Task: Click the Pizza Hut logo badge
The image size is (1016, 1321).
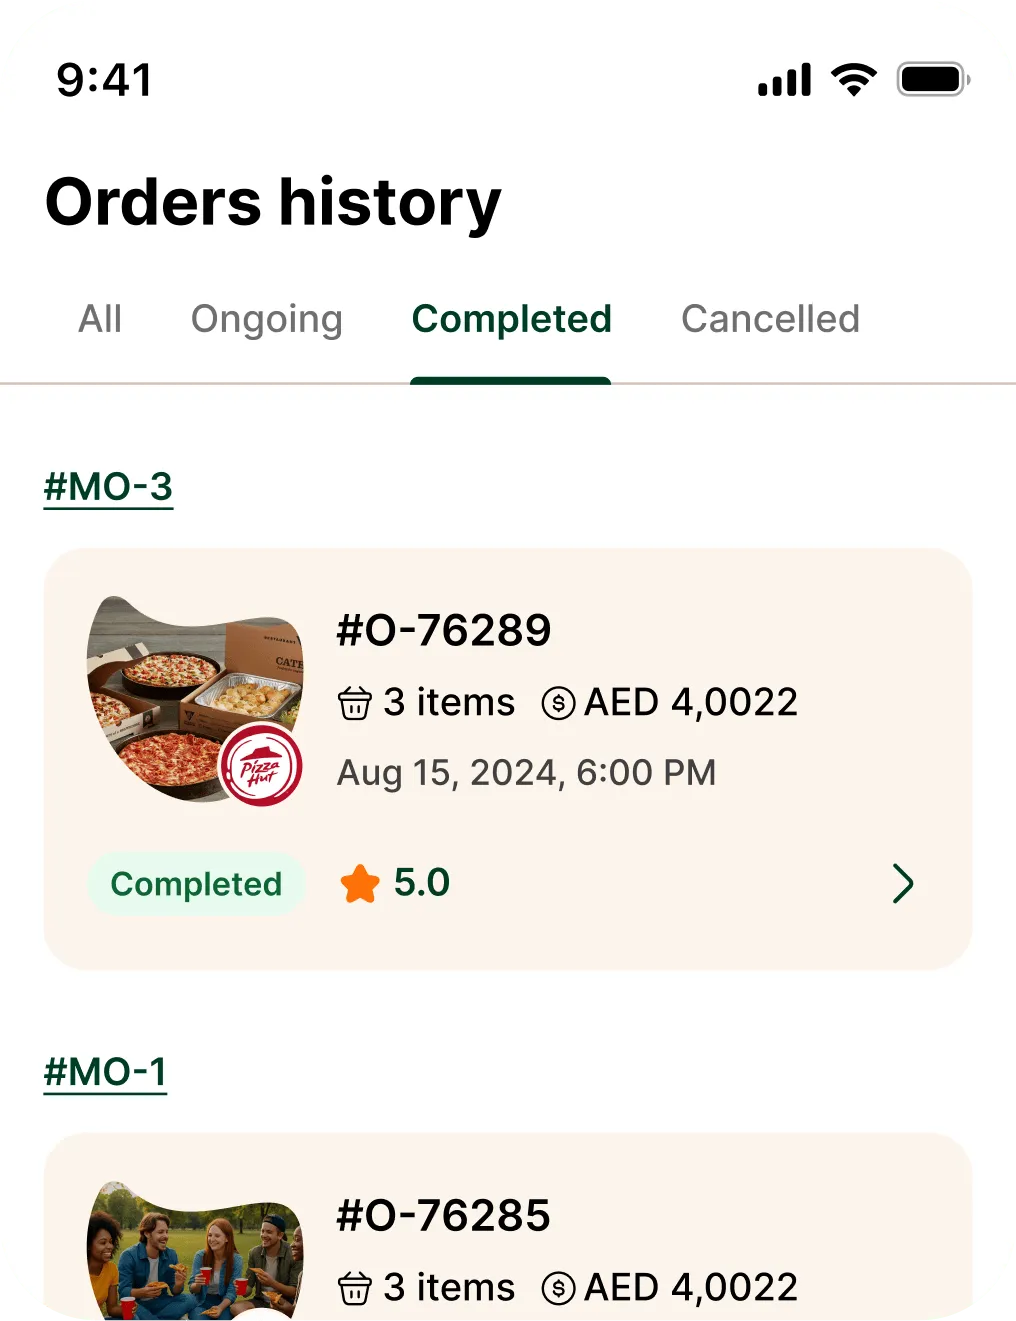Action: (260, 766)
